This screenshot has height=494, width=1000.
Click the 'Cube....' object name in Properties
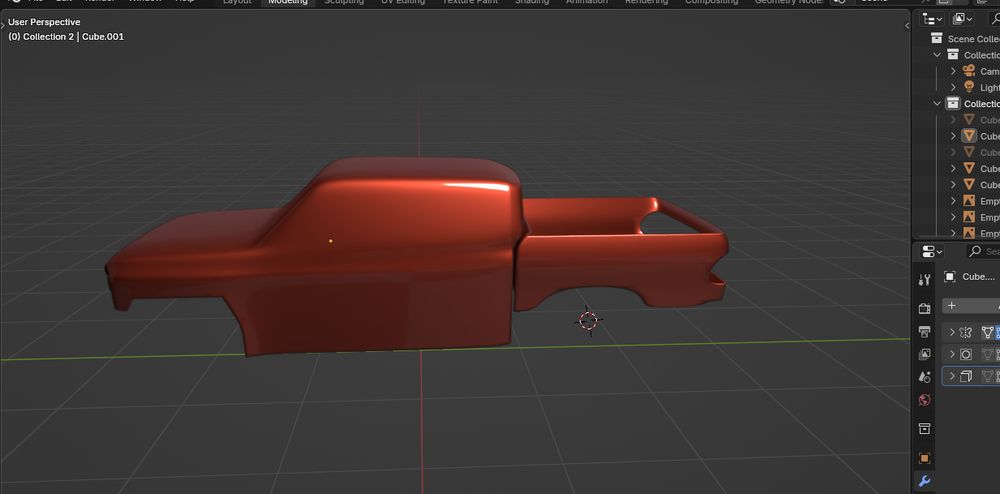[x=978, y=277]
